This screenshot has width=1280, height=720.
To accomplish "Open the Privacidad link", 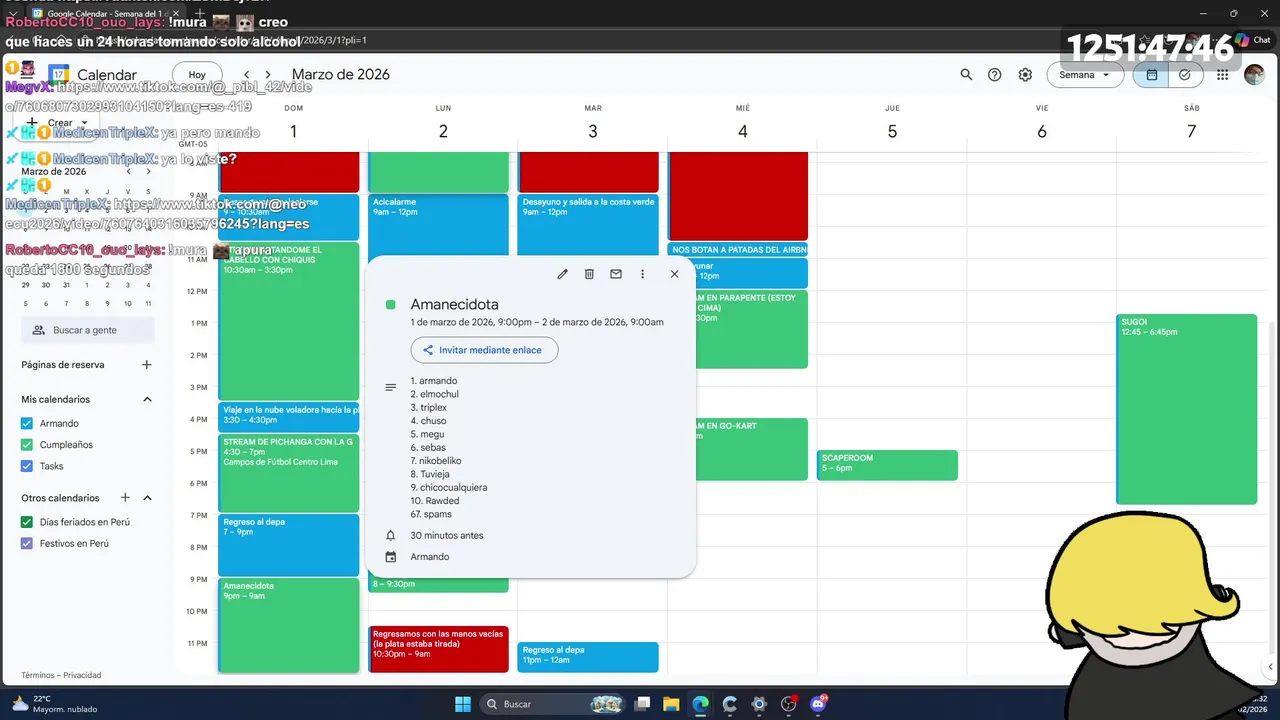I will (x=82, y=675).
